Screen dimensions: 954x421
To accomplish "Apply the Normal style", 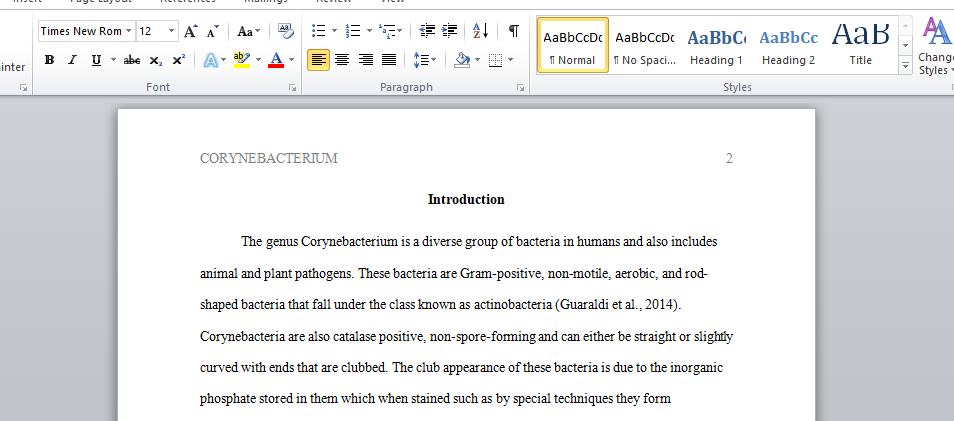I will pyautogui.click(x=573, y=45).
